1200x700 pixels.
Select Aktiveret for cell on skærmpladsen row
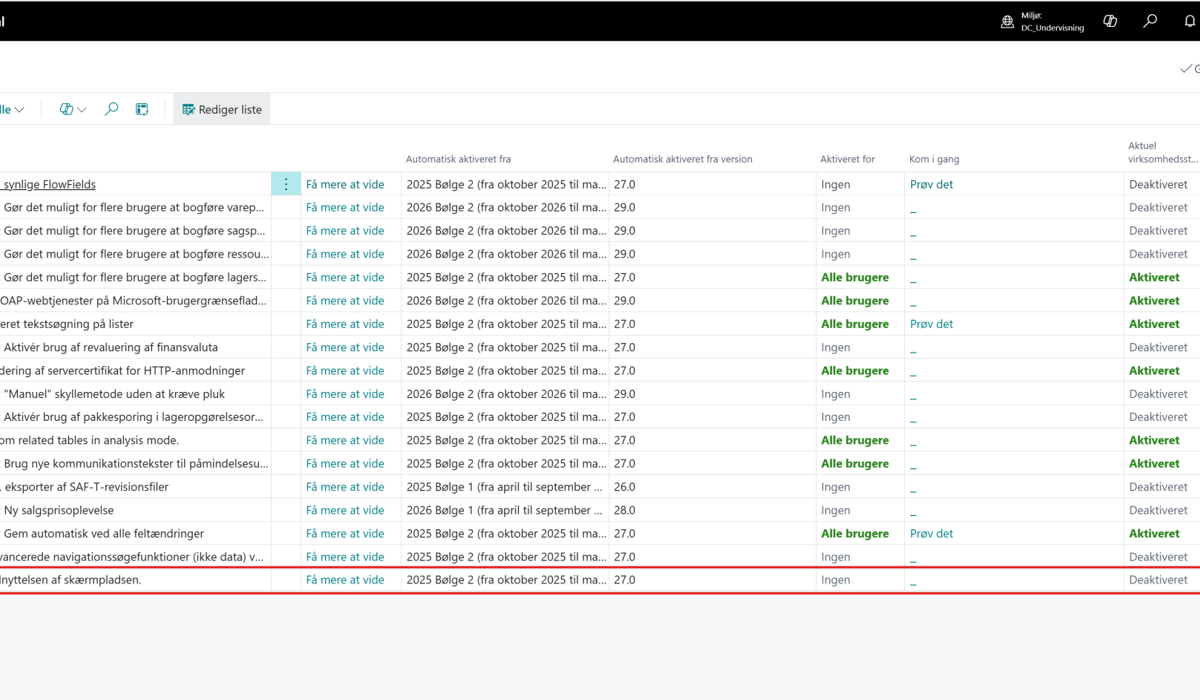860,580
